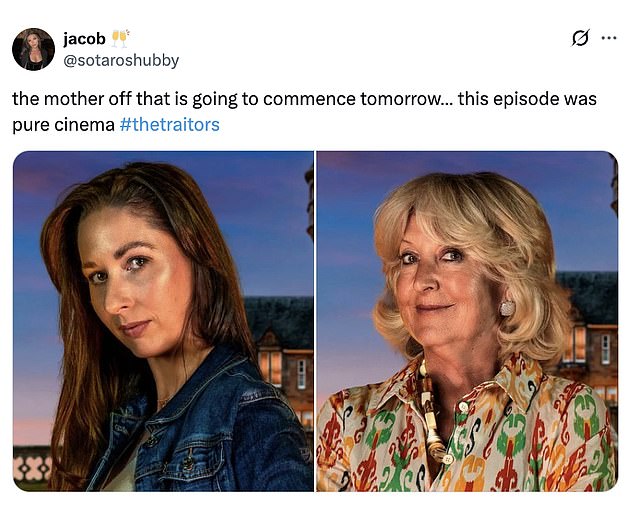Open right photo of woman in patterned shirt
Image resolution: width=634 pixels, height=506 pixels.
(467, 321)
